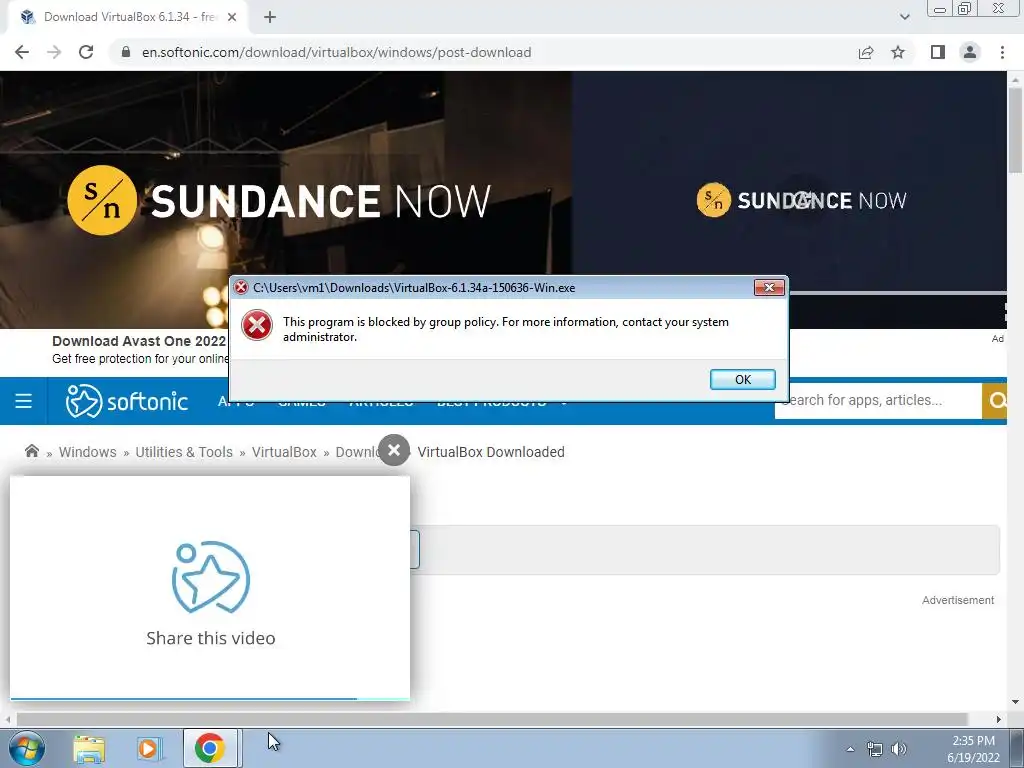This screenshot has width=1024, height=768.
Task: Click the padlock site info icon
Action: coord(126,52)
